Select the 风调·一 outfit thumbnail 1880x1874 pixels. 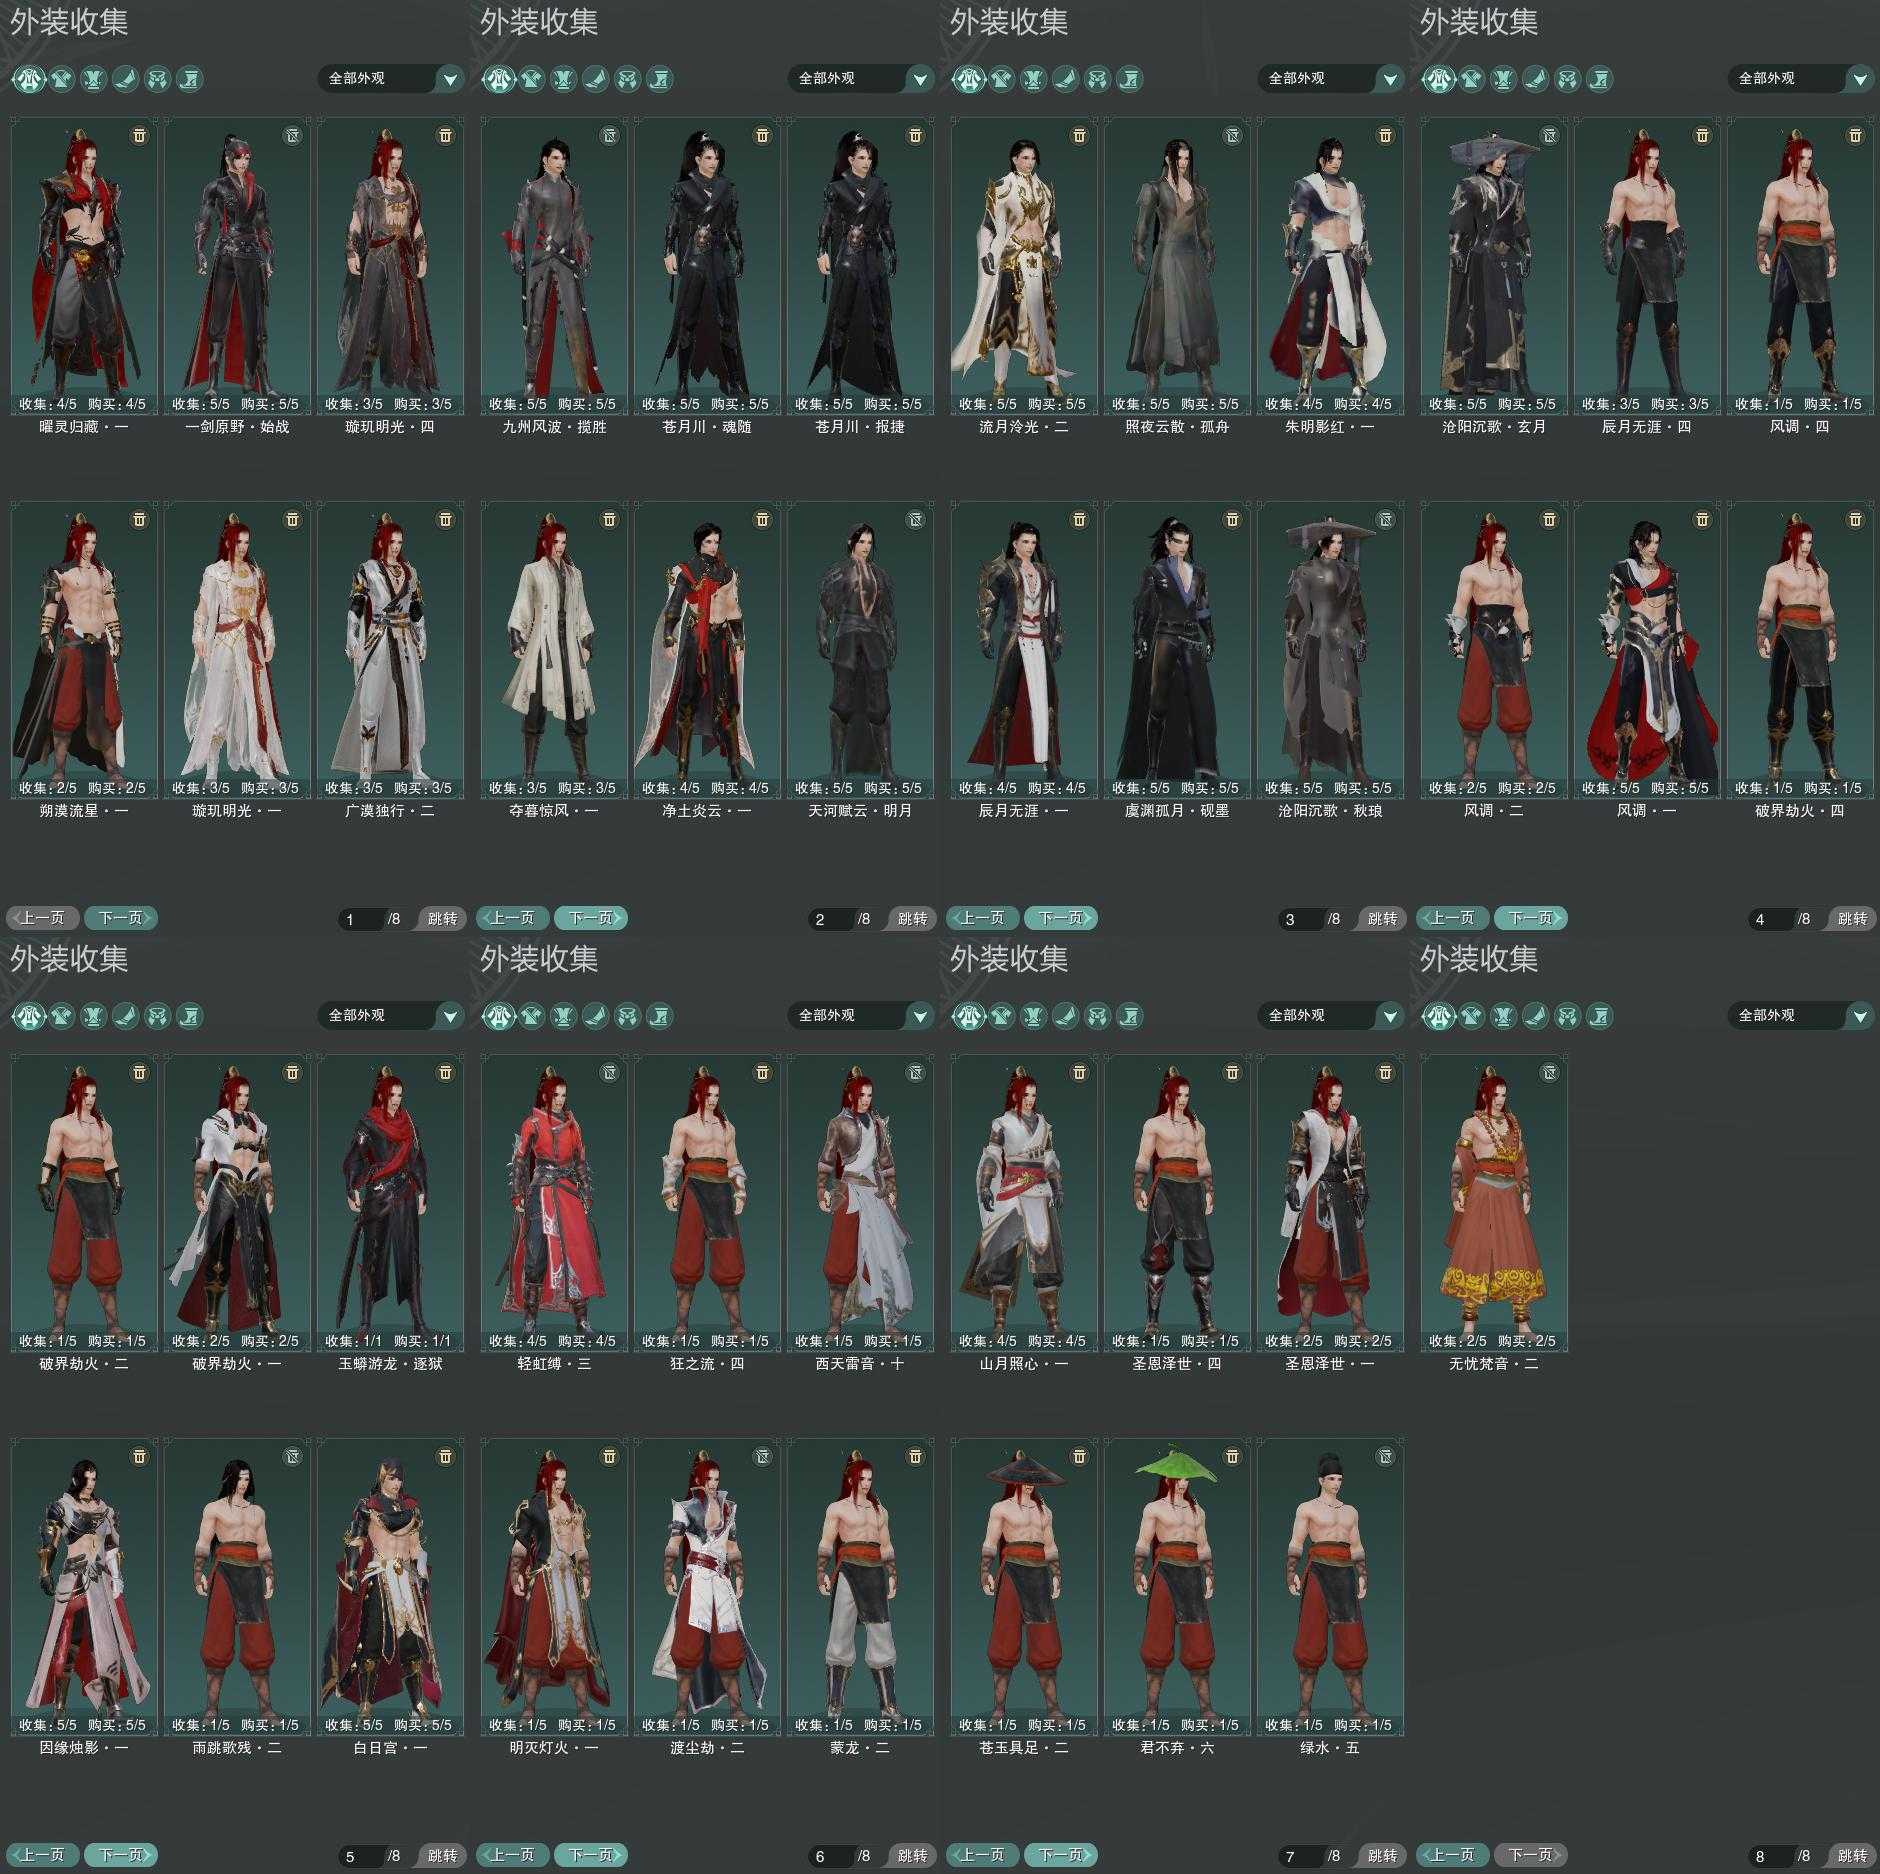pos(1646,648)
